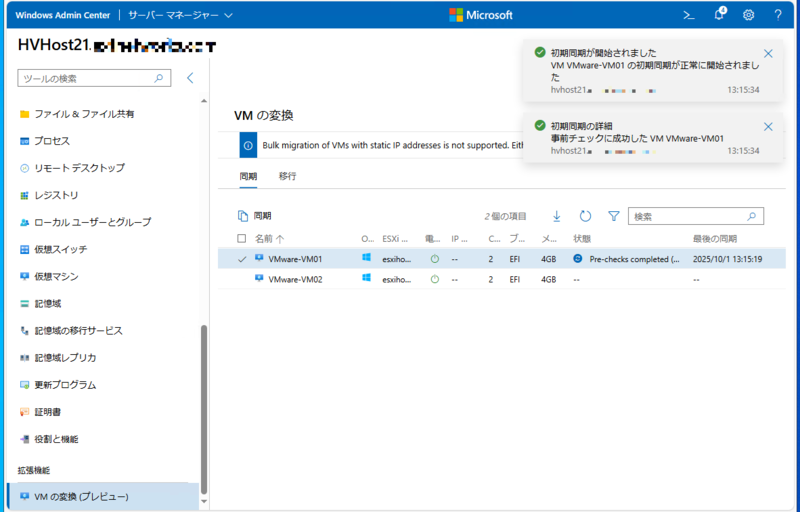This screenshot has width=800, height=512.
Task: Click the Bulk migration info banner text
Action: [x=393, y=145]
